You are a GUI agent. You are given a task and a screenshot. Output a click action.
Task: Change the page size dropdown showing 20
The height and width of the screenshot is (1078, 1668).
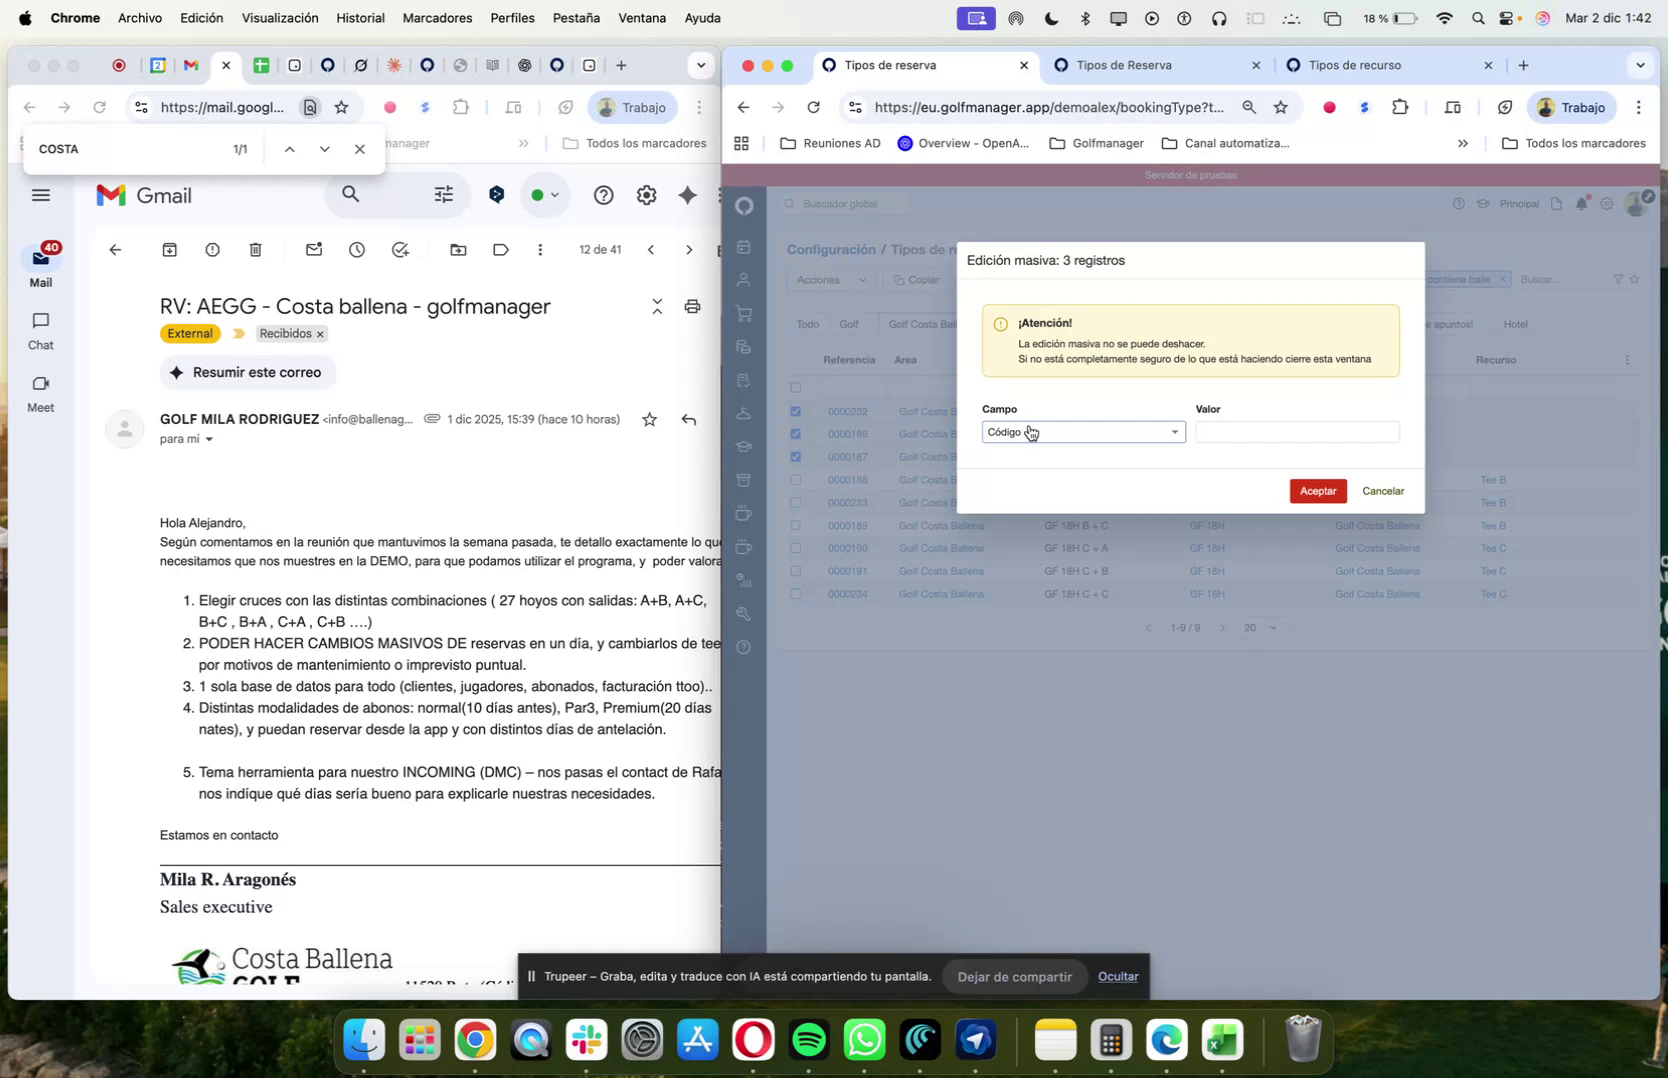[x=1258, y=627]
